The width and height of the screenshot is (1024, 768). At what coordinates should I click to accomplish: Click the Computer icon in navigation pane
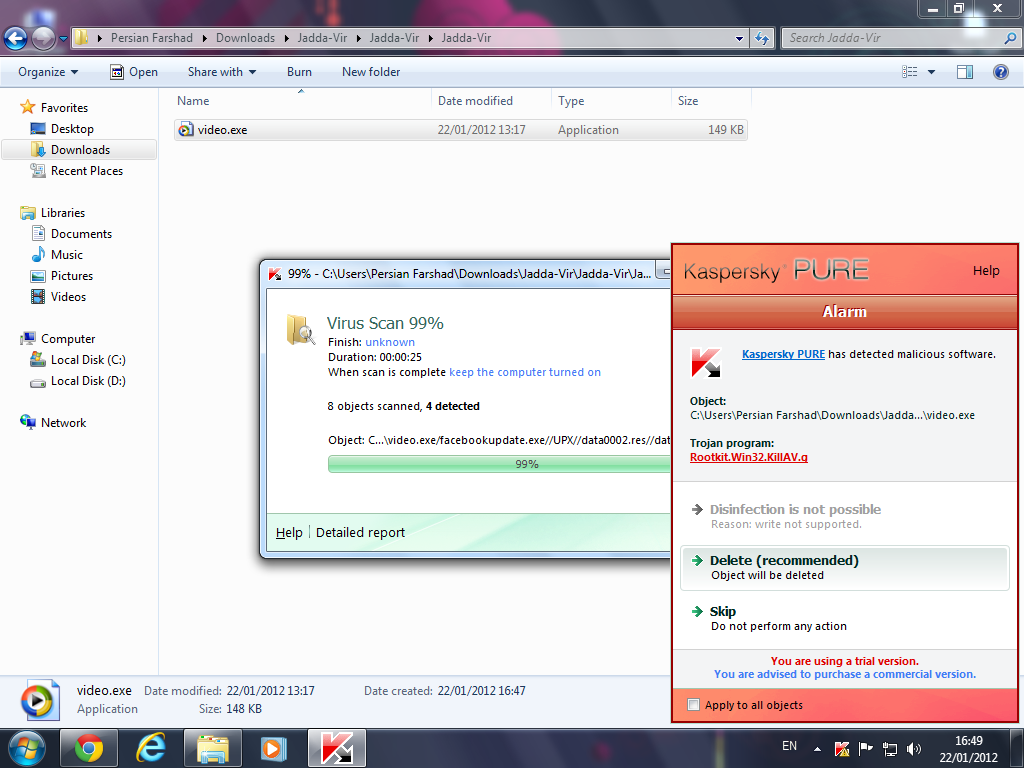(x=27, y=338)
